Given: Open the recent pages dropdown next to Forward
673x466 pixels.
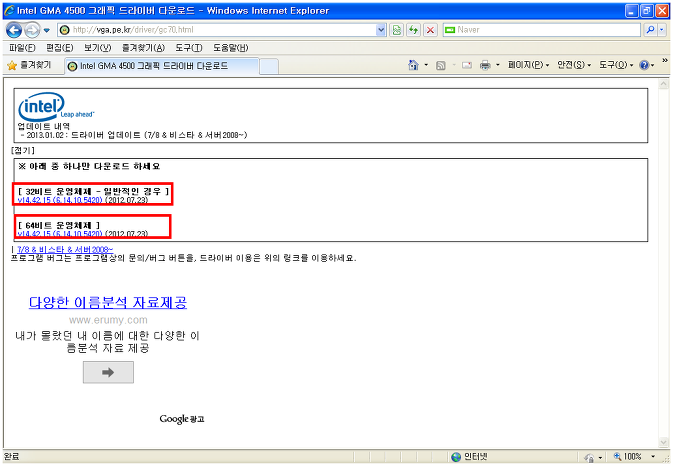Looking at the screenshot, I should pyautogui.click(x=47, y=30).
